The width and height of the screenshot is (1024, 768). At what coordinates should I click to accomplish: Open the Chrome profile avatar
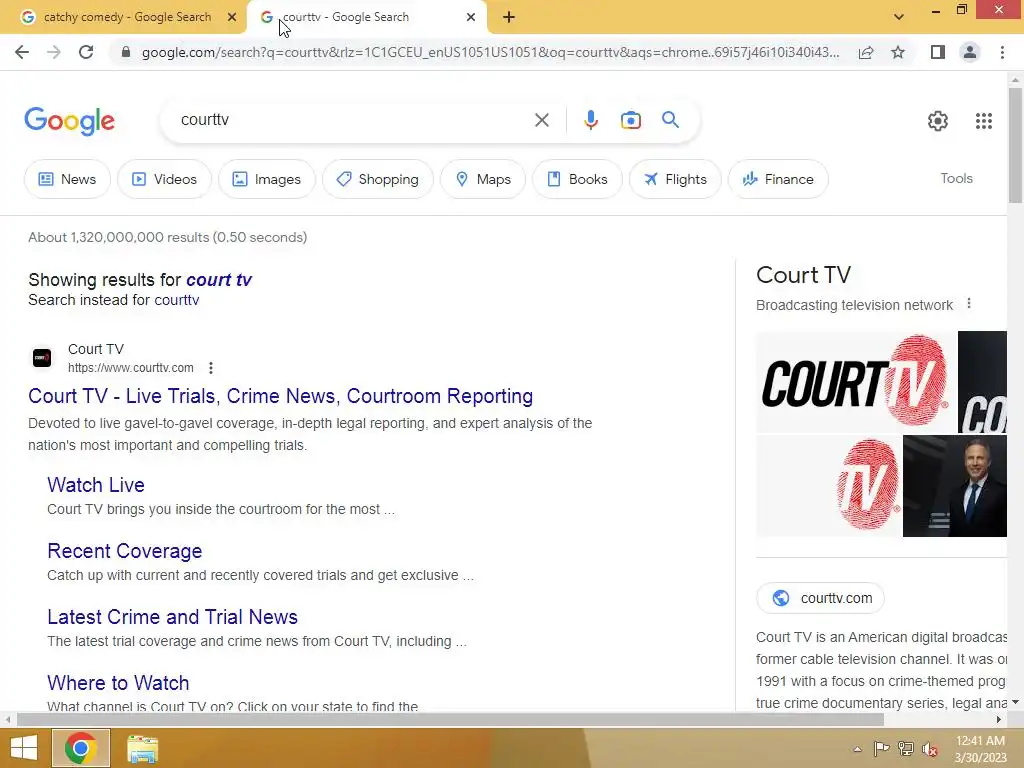[x=970, y=52]
